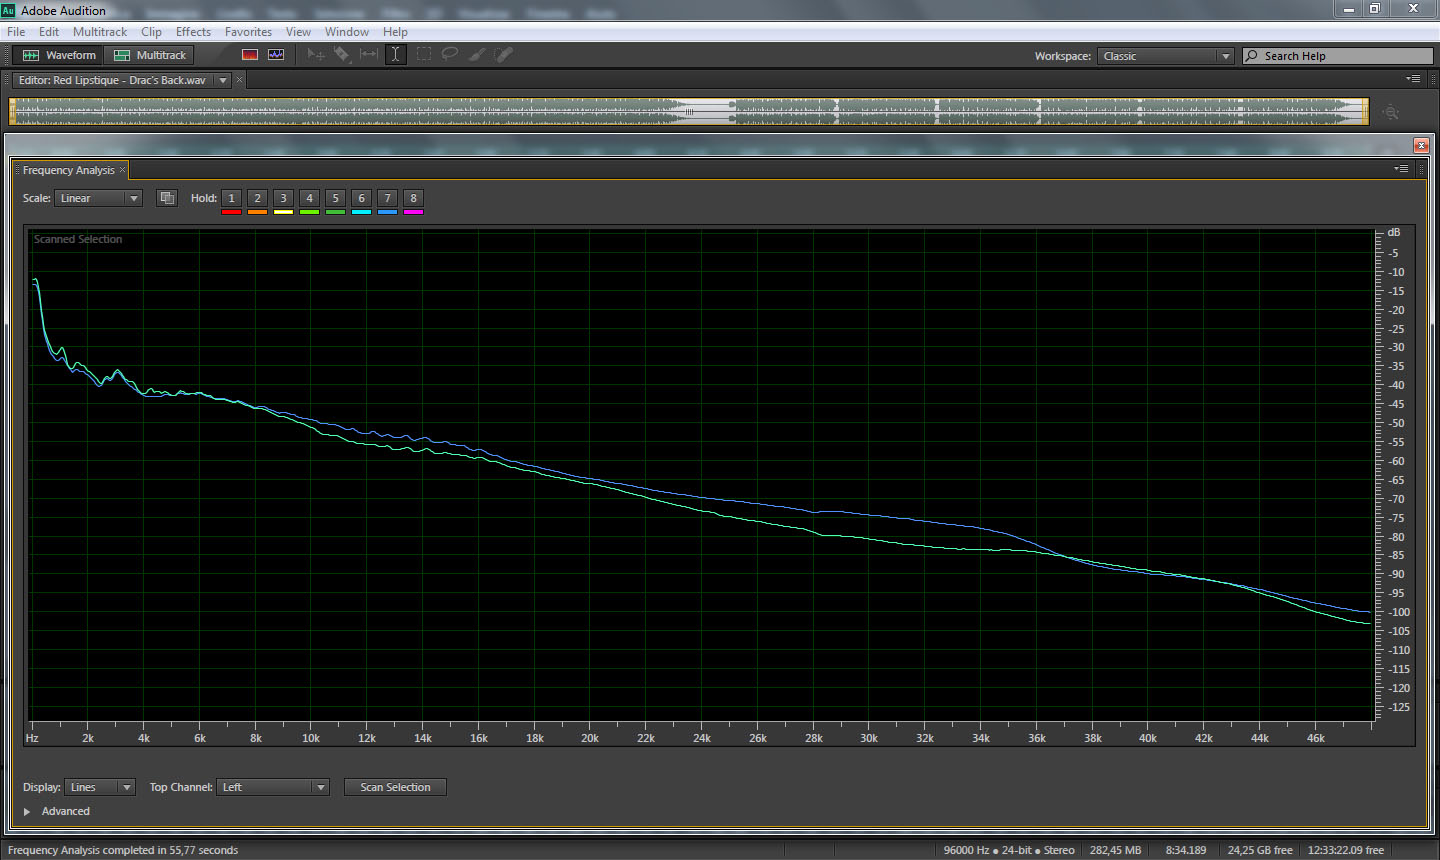Viewport: 1440px width, 860px height.
Task: Toggle Hold button 8
Action: pyautogui.click(x=413, y=198)
